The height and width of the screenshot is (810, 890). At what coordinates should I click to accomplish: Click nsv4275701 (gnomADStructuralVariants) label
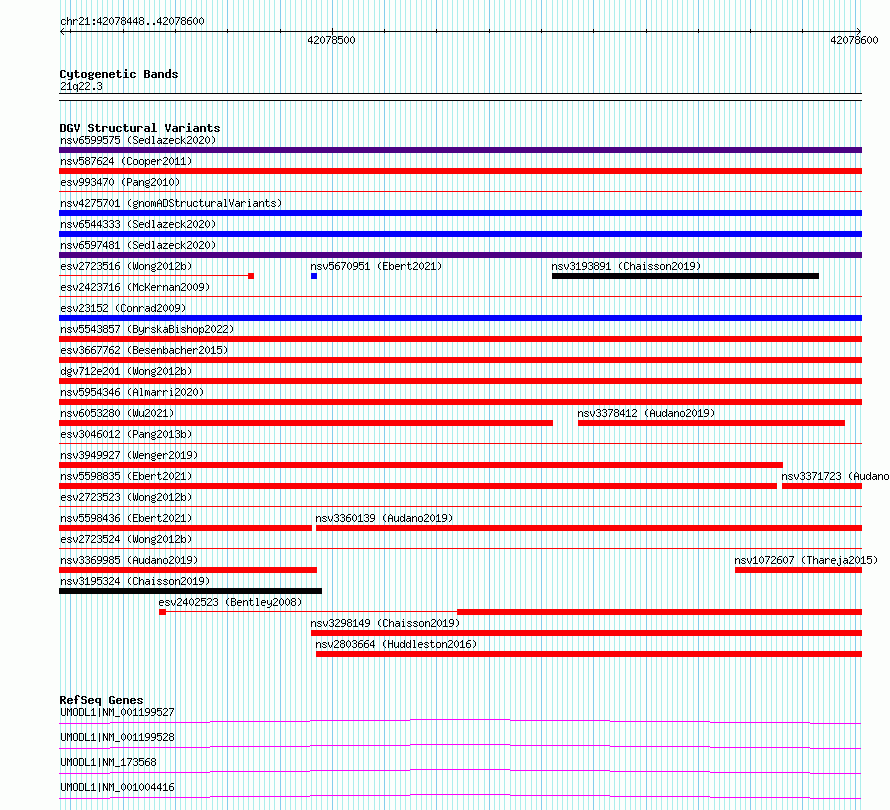(x=171, y=203)
